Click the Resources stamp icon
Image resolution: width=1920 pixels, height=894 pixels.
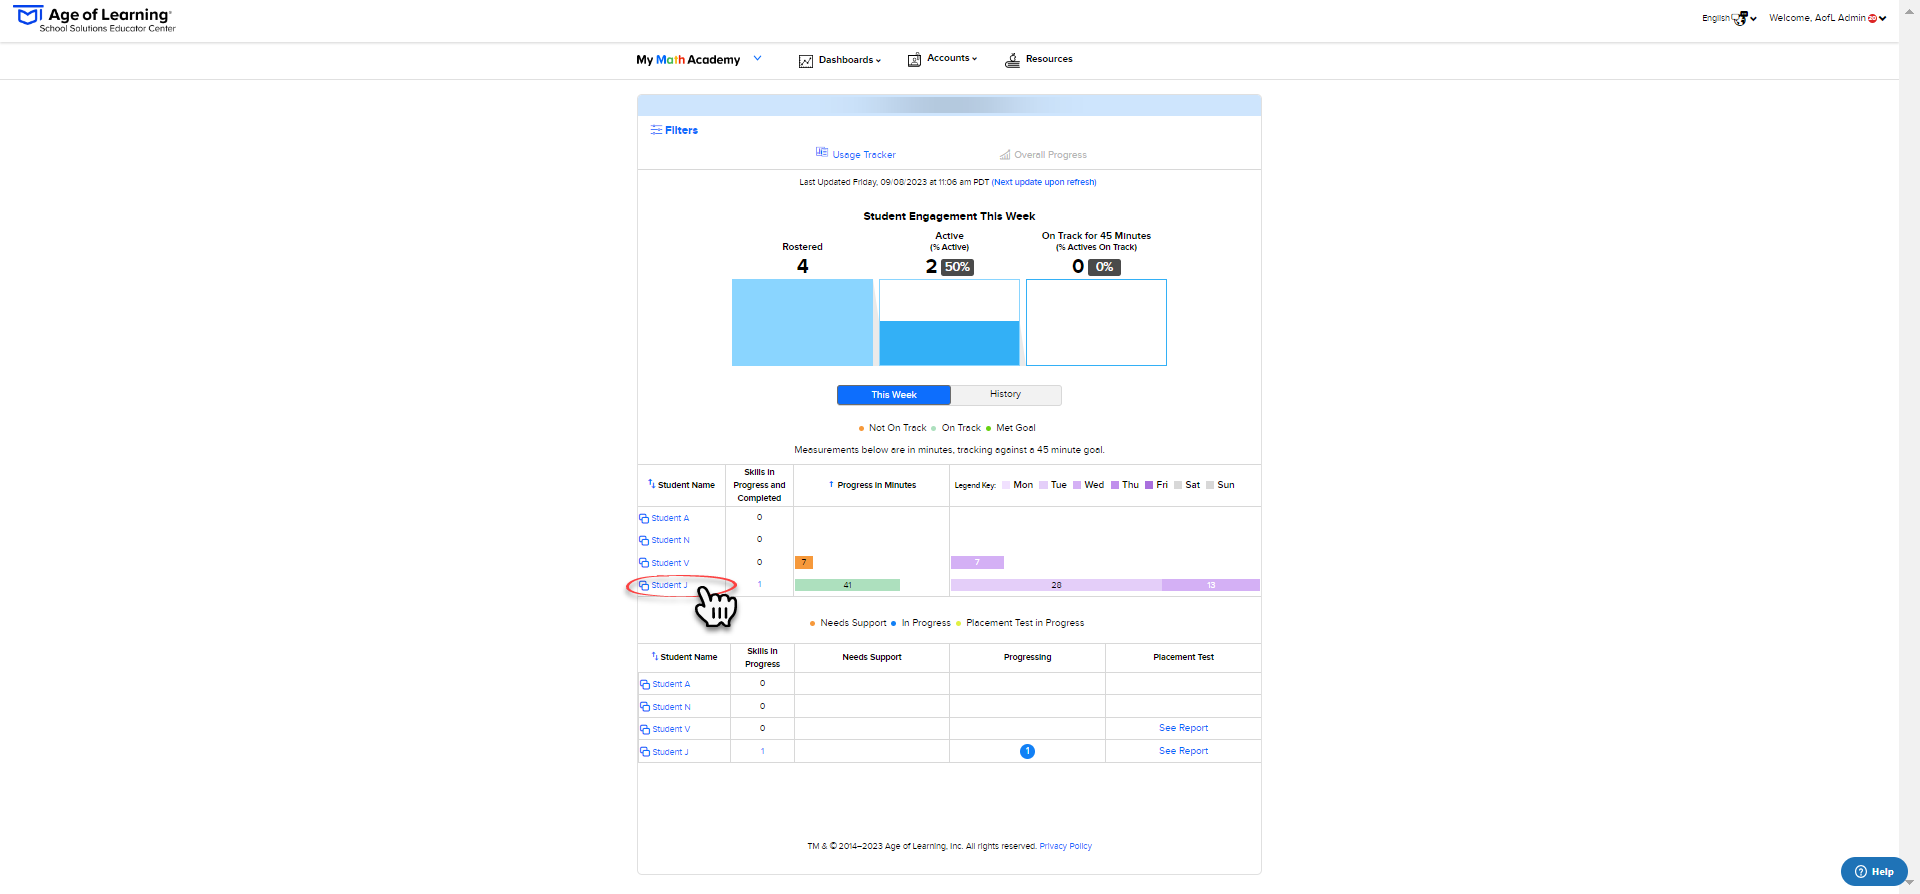(1012, 60)
